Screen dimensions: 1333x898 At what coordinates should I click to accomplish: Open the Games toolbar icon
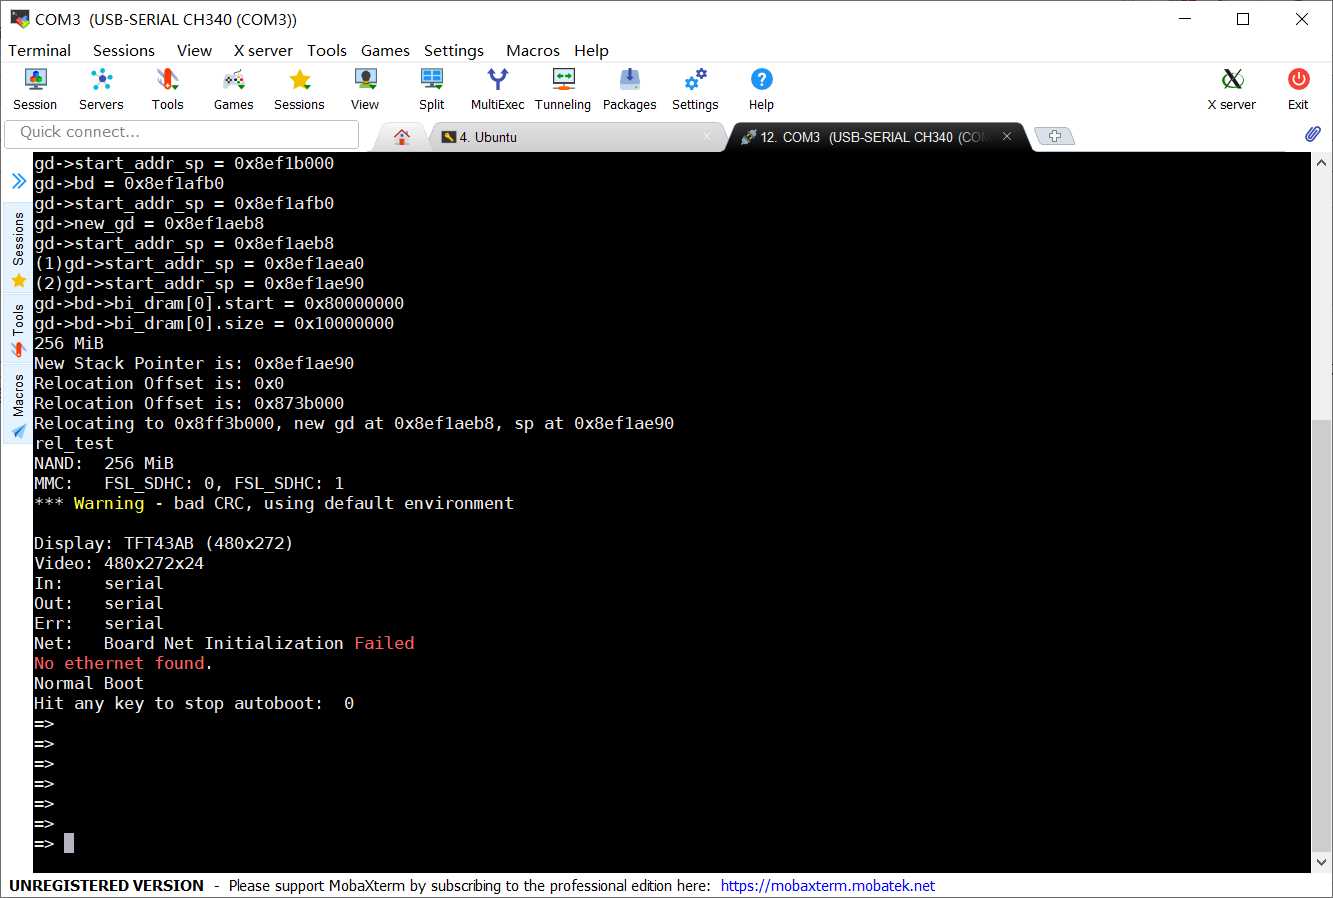(233, 88)
